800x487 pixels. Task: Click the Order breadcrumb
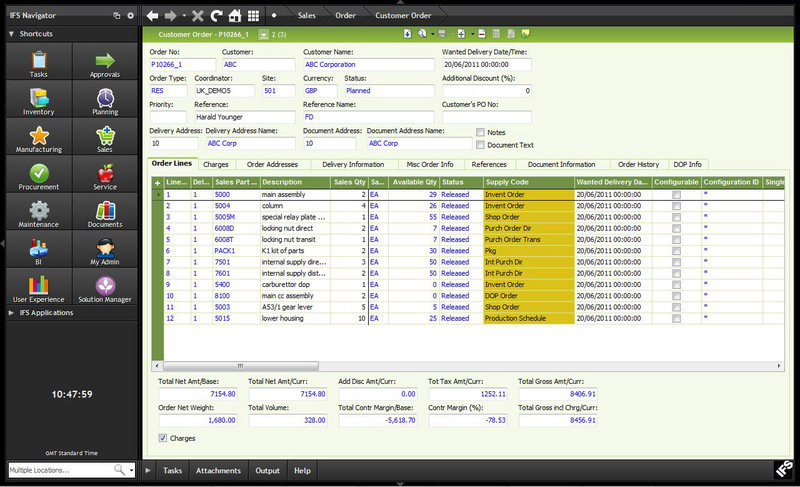345,16
